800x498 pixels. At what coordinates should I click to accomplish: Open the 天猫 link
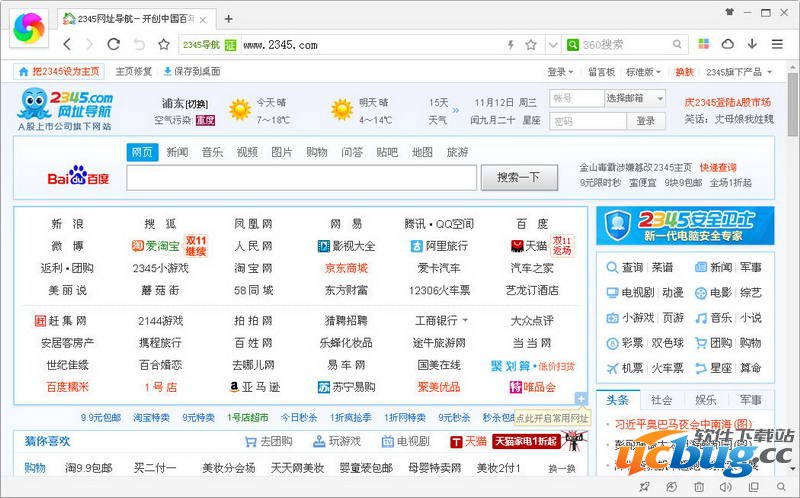pyautogui.click(x=530, y=246)
